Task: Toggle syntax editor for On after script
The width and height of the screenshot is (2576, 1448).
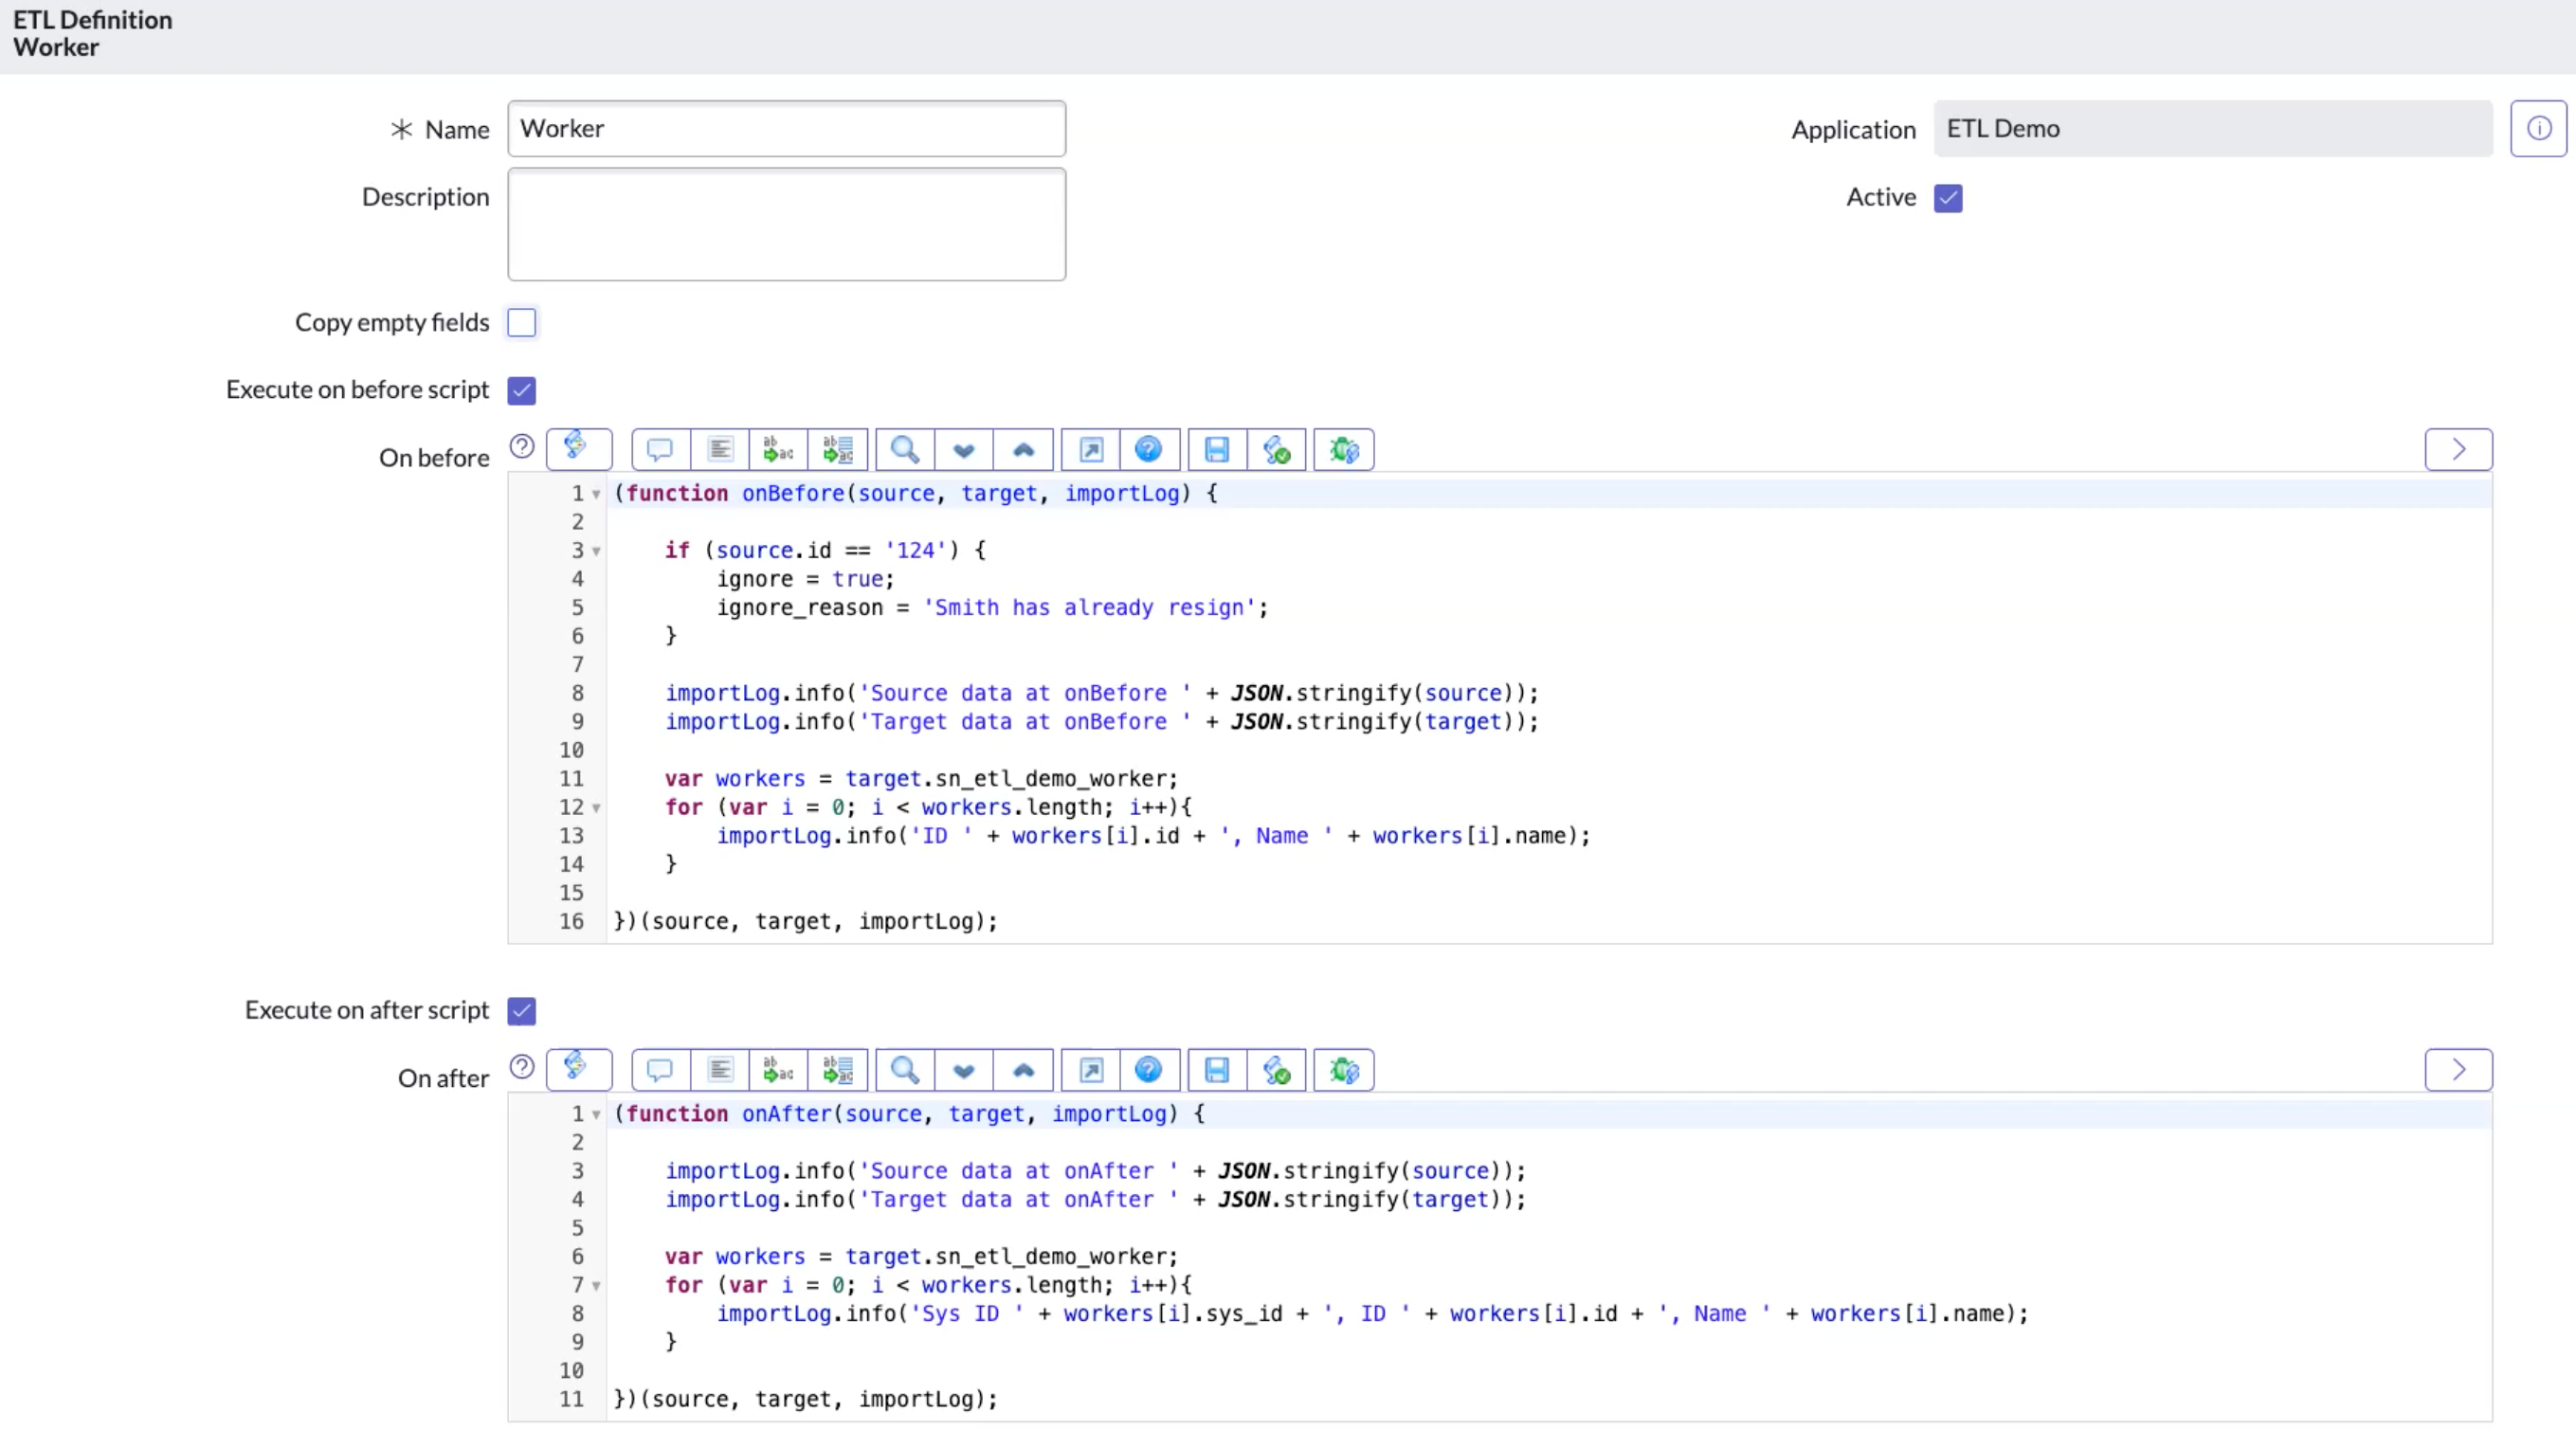Action: (x=578, y=1069)
